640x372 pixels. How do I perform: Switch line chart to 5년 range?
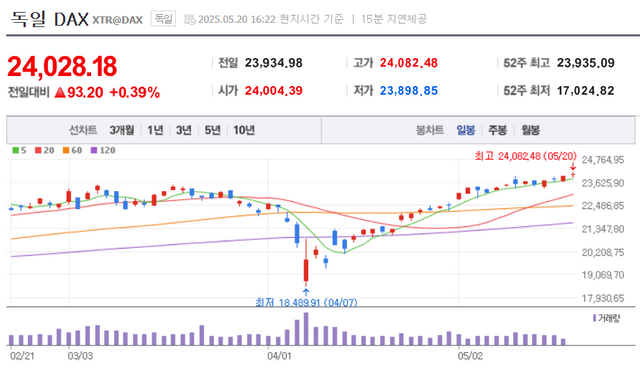point(212,130)
